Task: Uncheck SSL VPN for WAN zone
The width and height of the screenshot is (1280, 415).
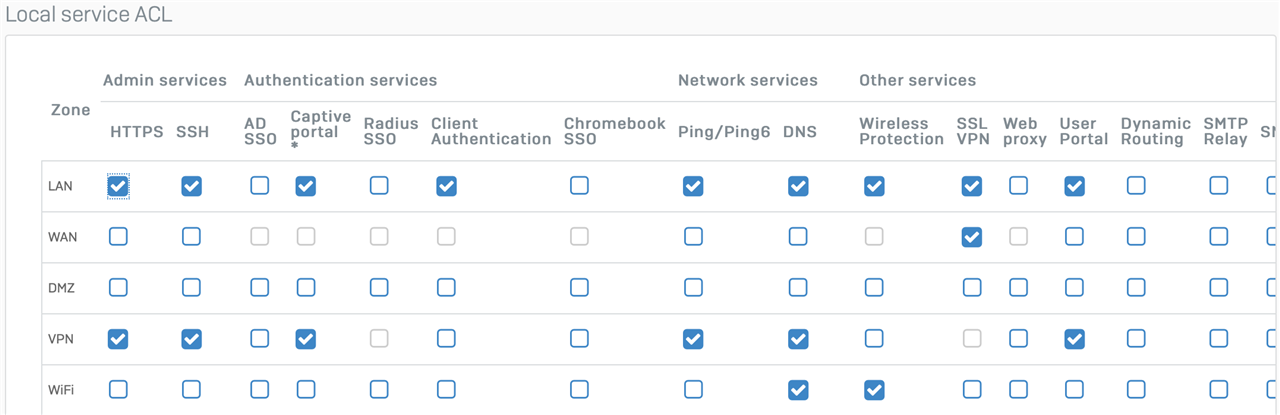Action: pyautogui.click(x=972, y=237)
